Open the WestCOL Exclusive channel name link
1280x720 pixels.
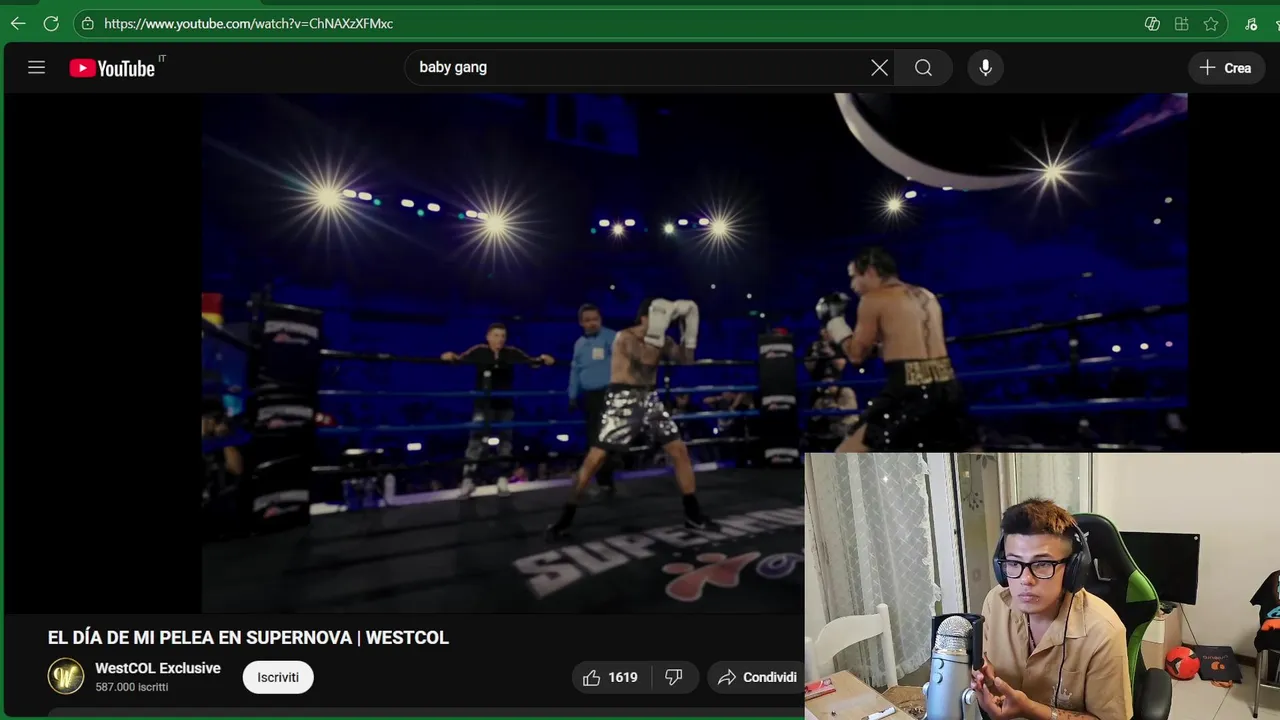[158, 668]
